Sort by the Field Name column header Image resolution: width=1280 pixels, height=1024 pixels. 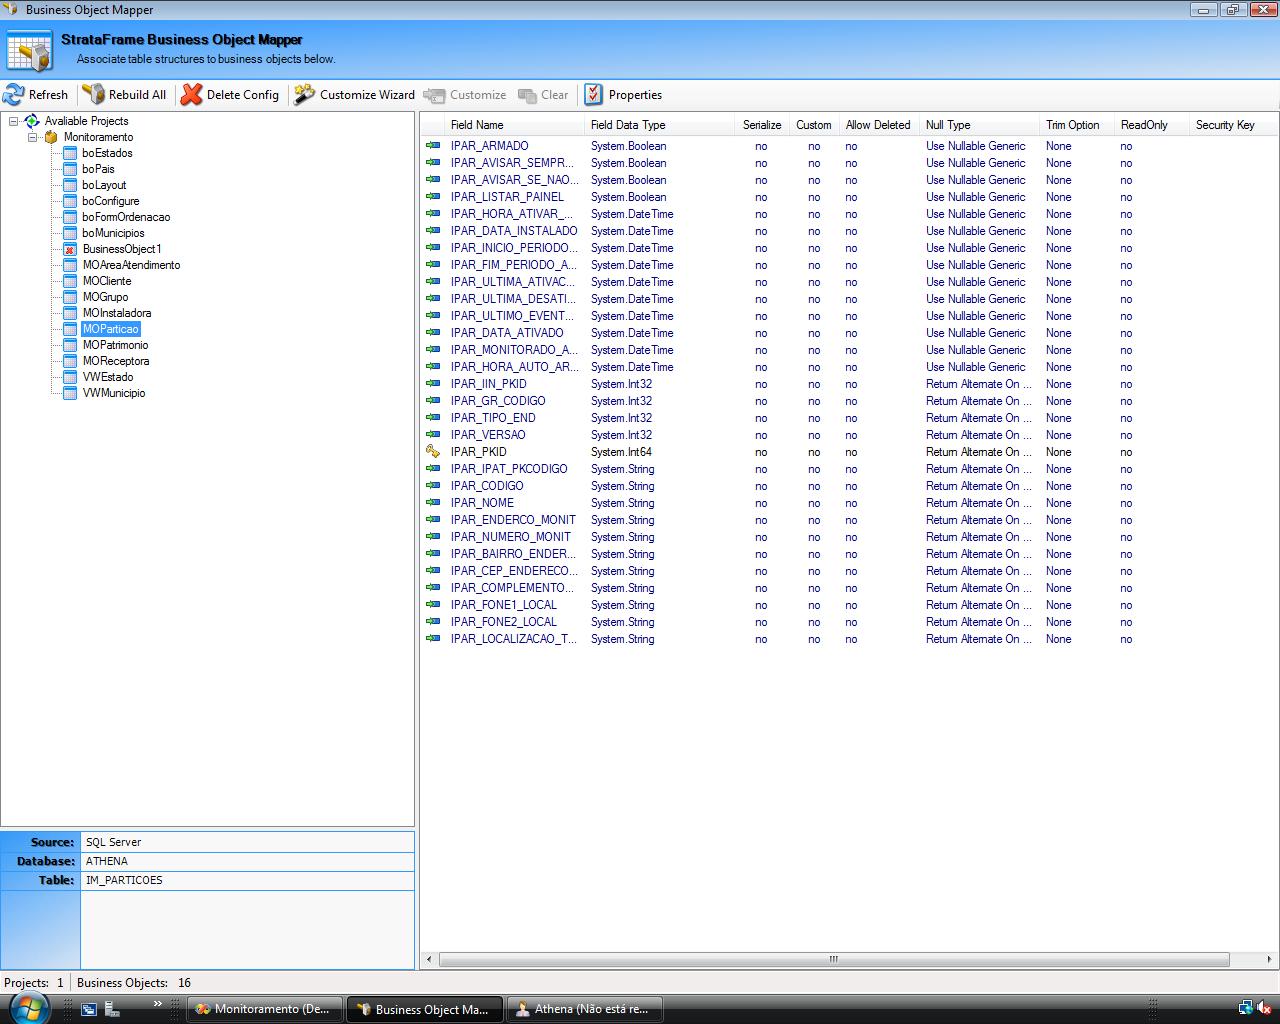477,125
